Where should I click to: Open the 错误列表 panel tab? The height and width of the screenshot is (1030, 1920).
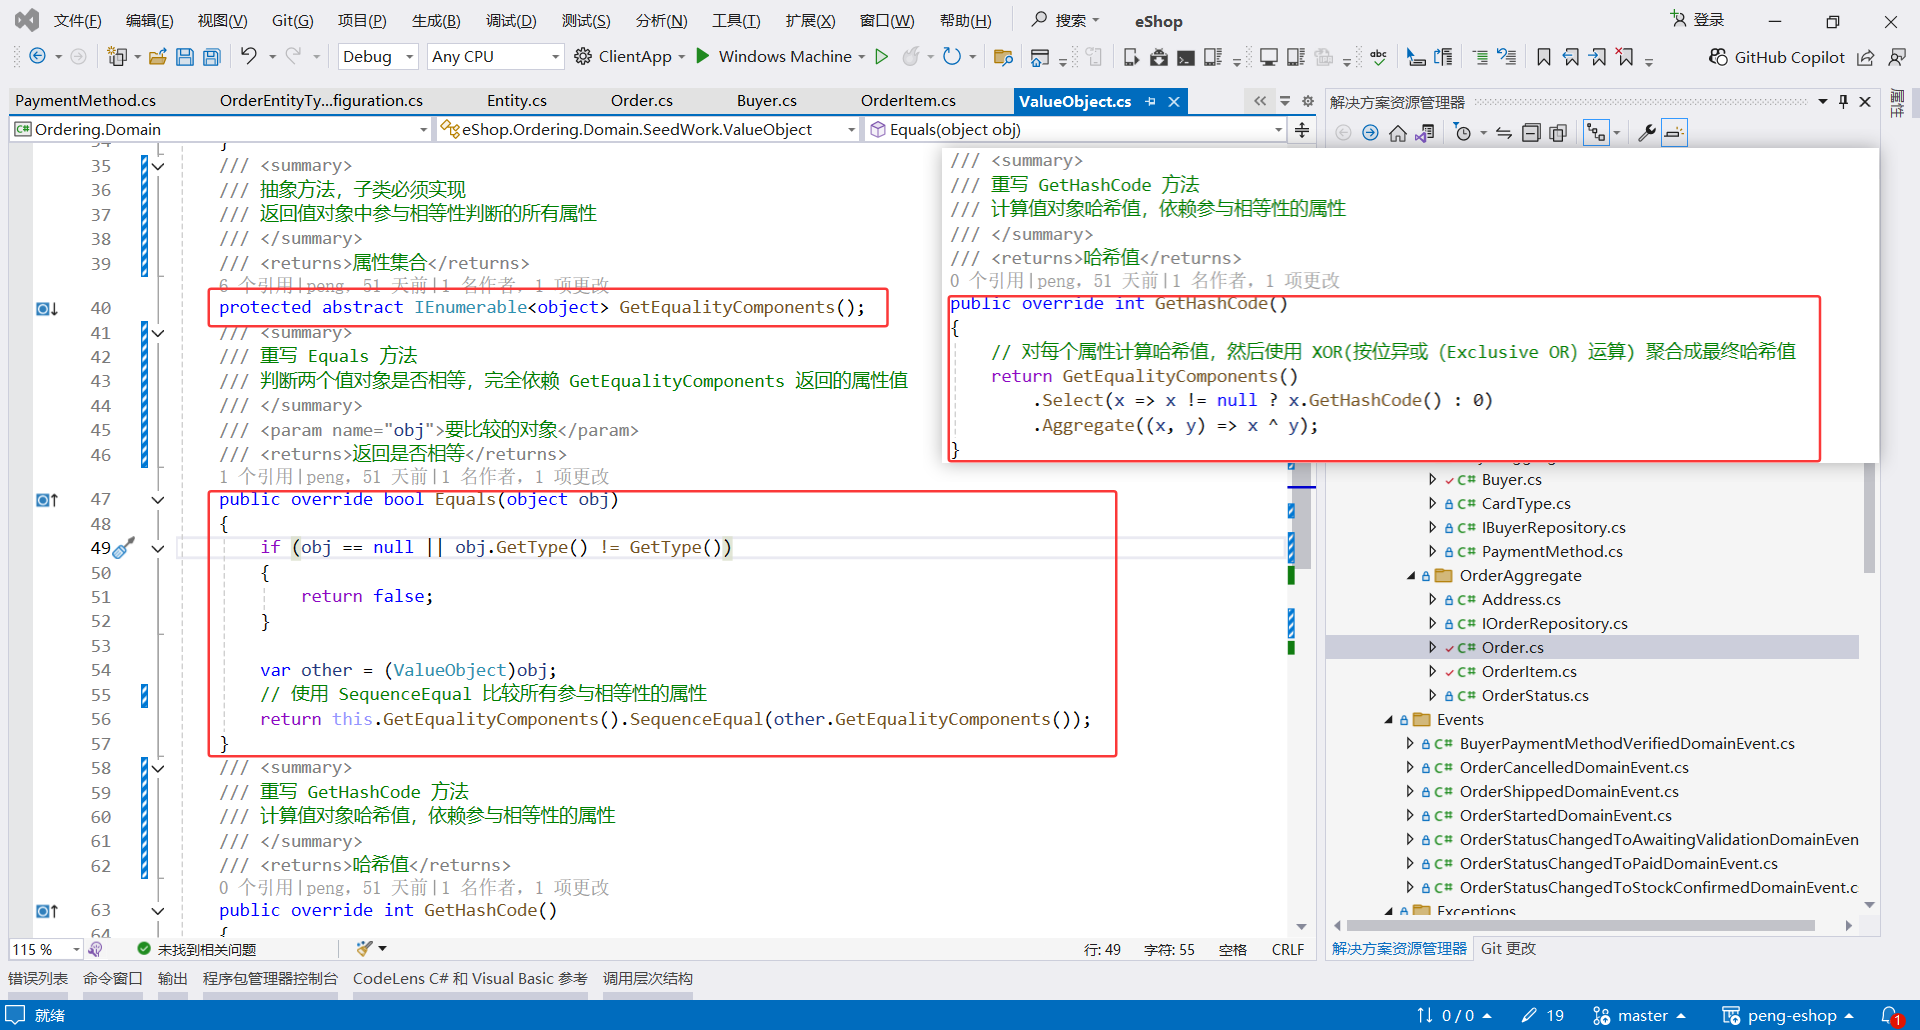click(x=38, y=978)
